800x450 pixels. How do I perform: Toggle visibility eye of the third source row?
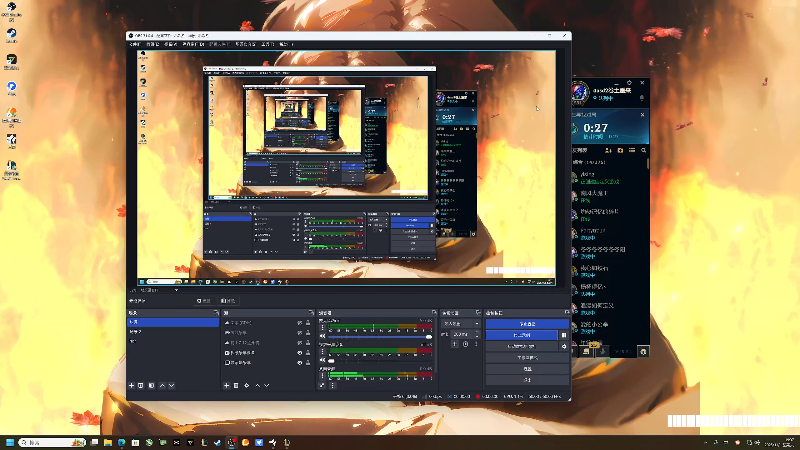(299, 343)
